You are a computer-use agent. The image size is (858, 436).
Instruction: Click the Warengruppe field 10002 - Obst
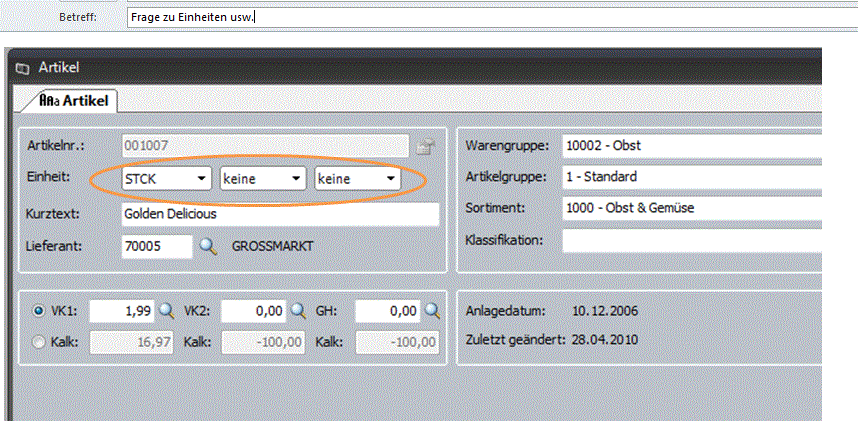(690, 146)
